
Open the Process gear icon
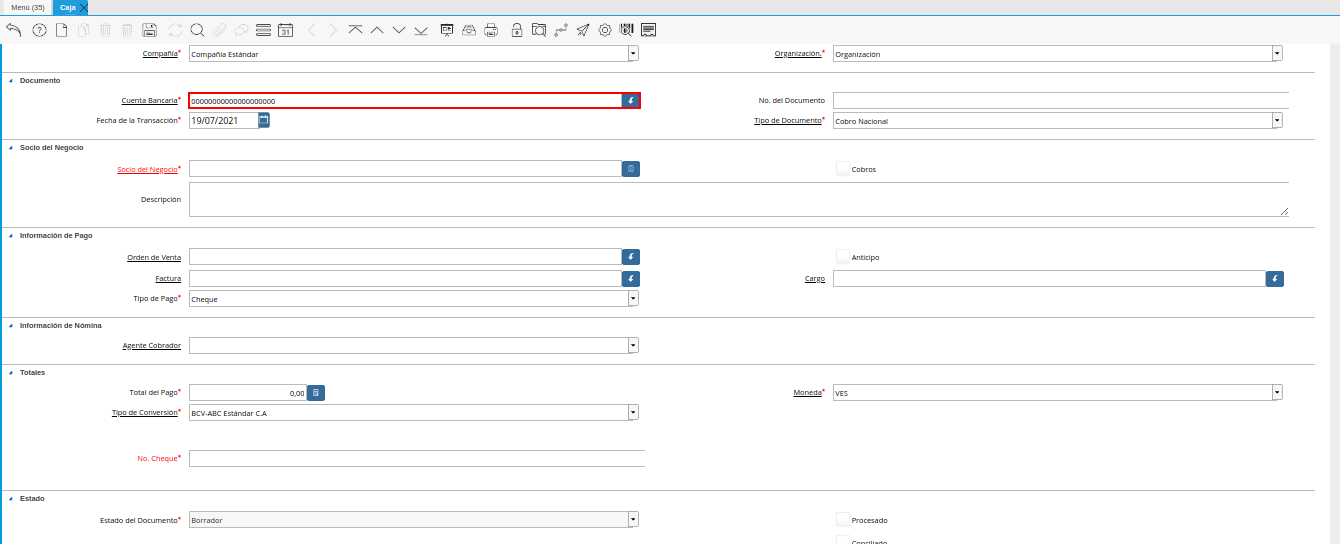coord(605,30)
